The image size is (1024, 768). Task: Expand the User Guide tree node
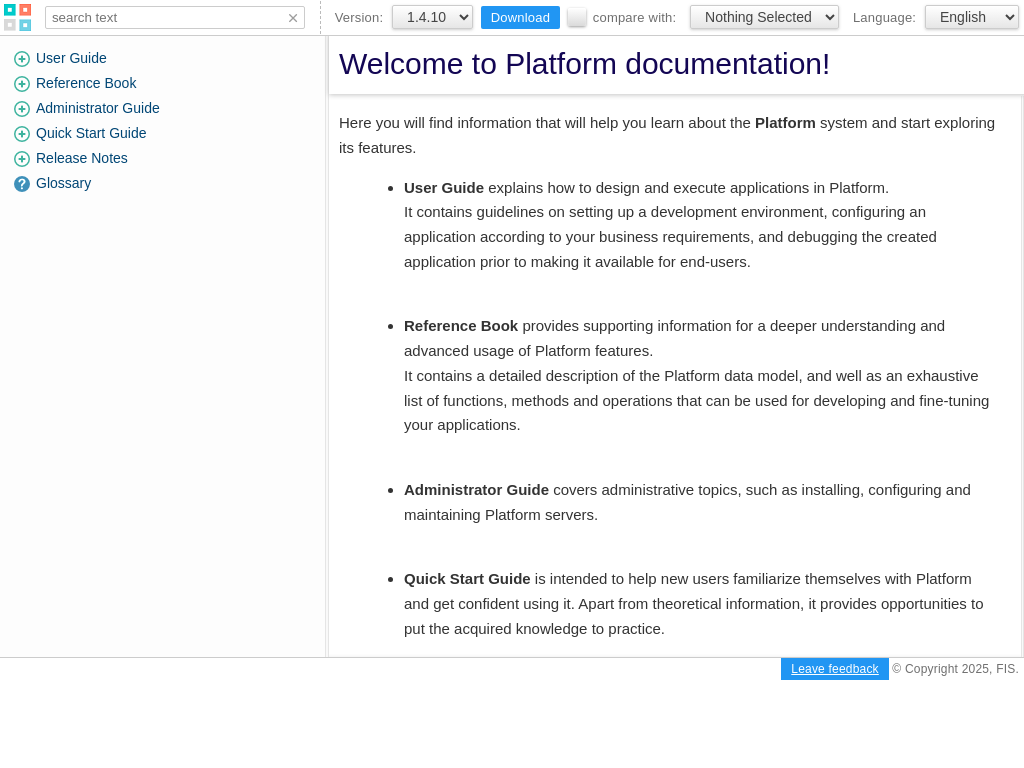[x=22, y=59]
